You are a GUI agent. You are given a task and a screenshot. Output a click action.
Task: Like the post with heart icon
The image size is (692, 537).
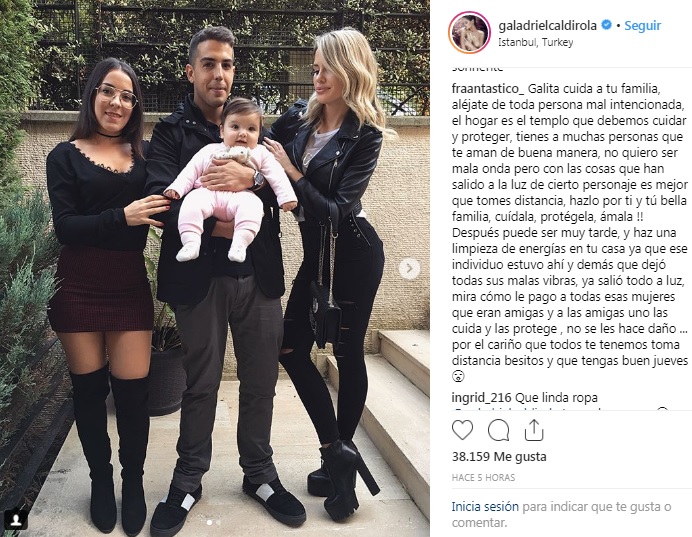[462, 430]
